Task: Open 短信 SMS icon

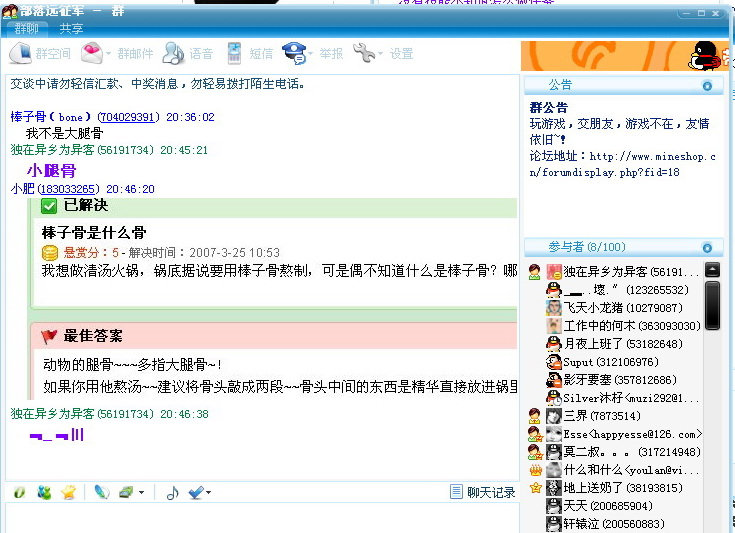Action: click(234, 53)
